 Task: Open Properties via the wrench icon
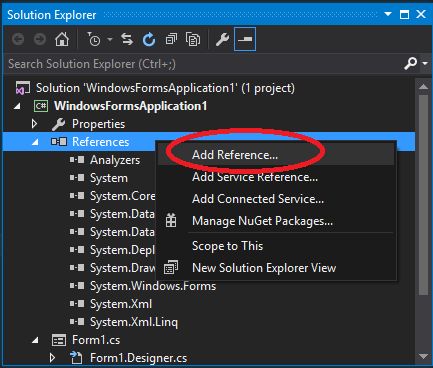click(222, 40)
